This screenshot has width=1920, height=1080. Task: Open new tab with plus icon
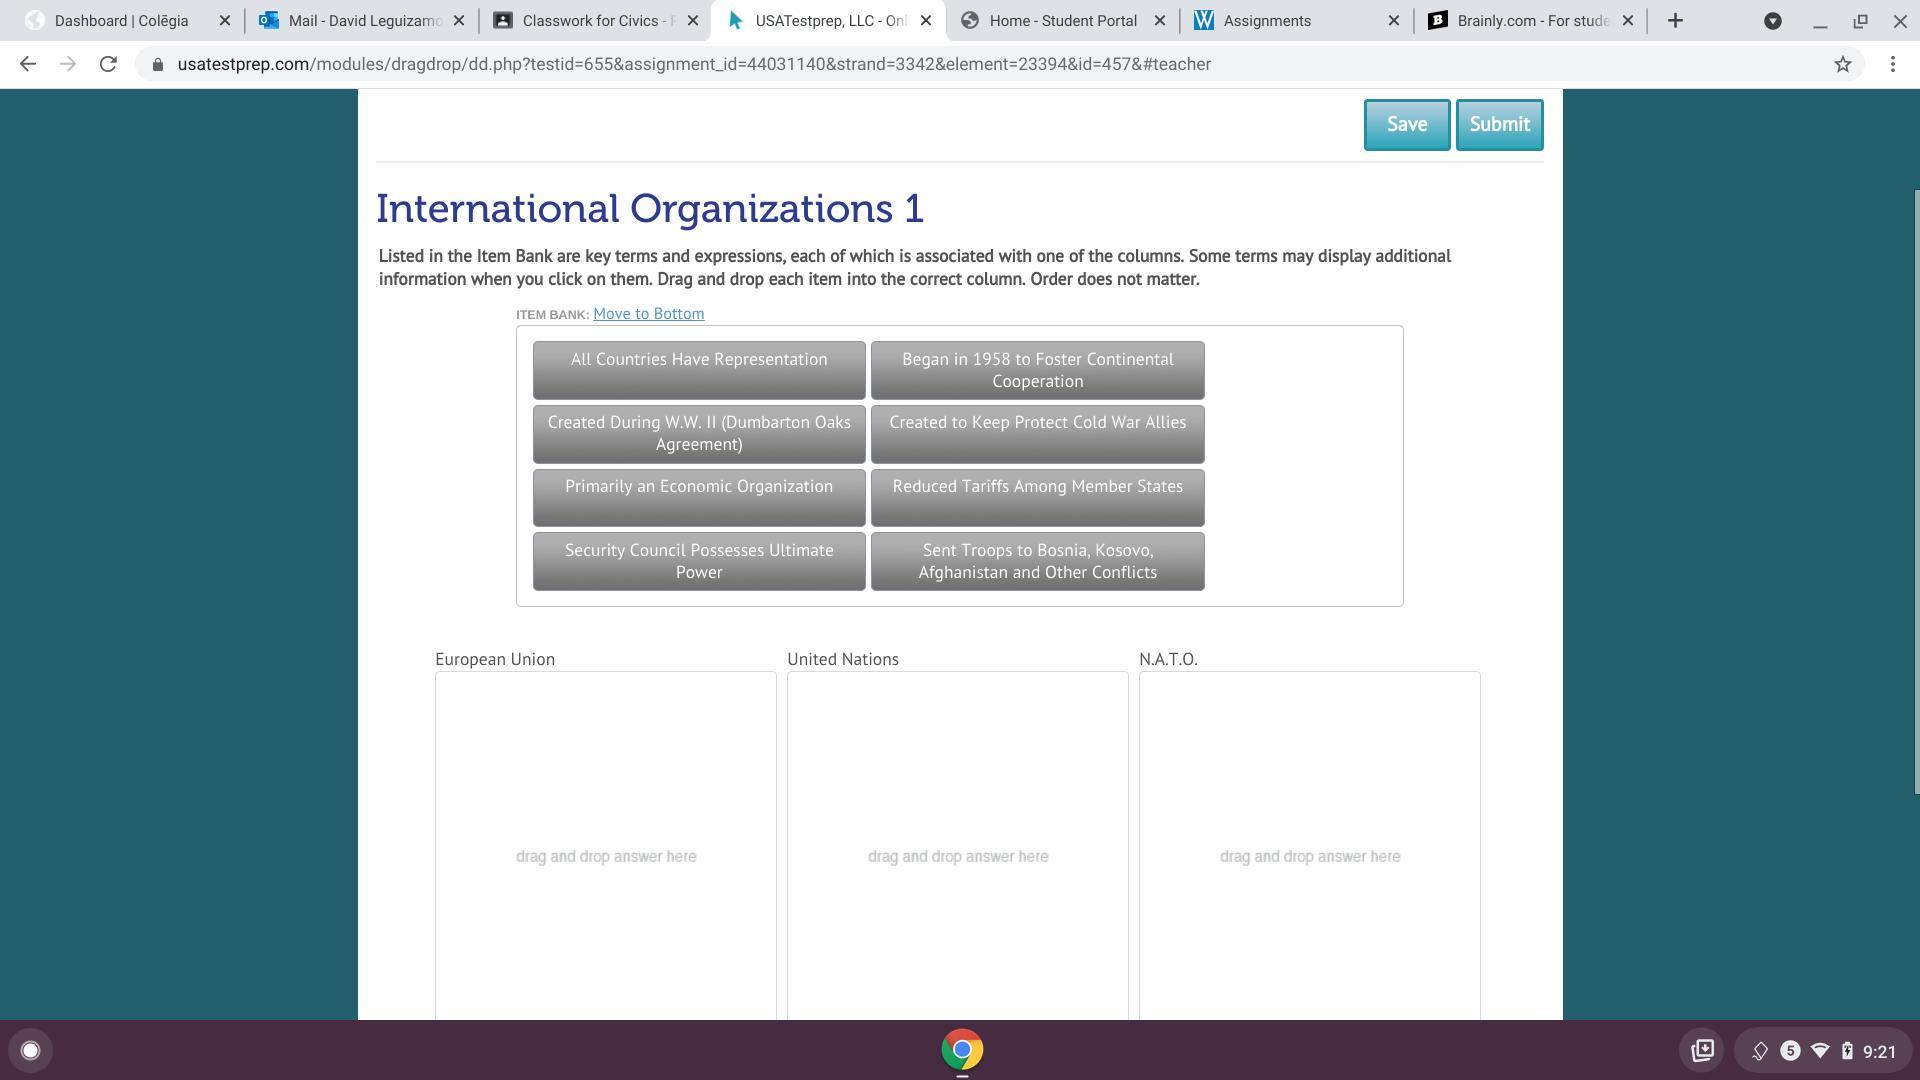point(1675,20)
